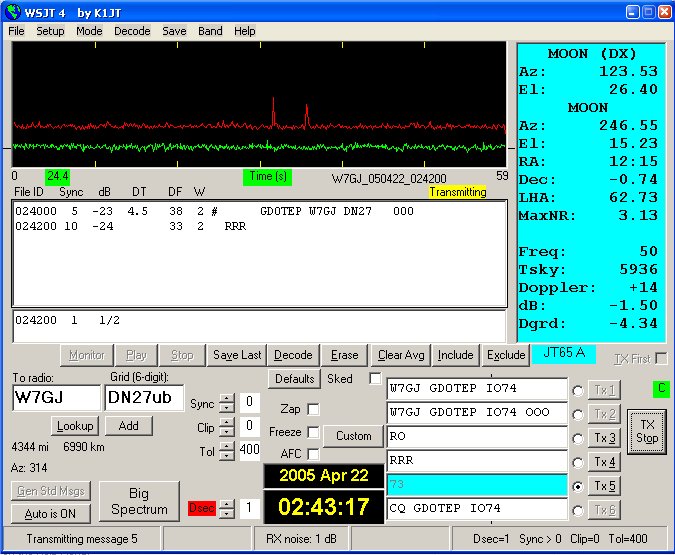Click the To radio callsign field
This screenshot has height=555, width=675.
56,397
